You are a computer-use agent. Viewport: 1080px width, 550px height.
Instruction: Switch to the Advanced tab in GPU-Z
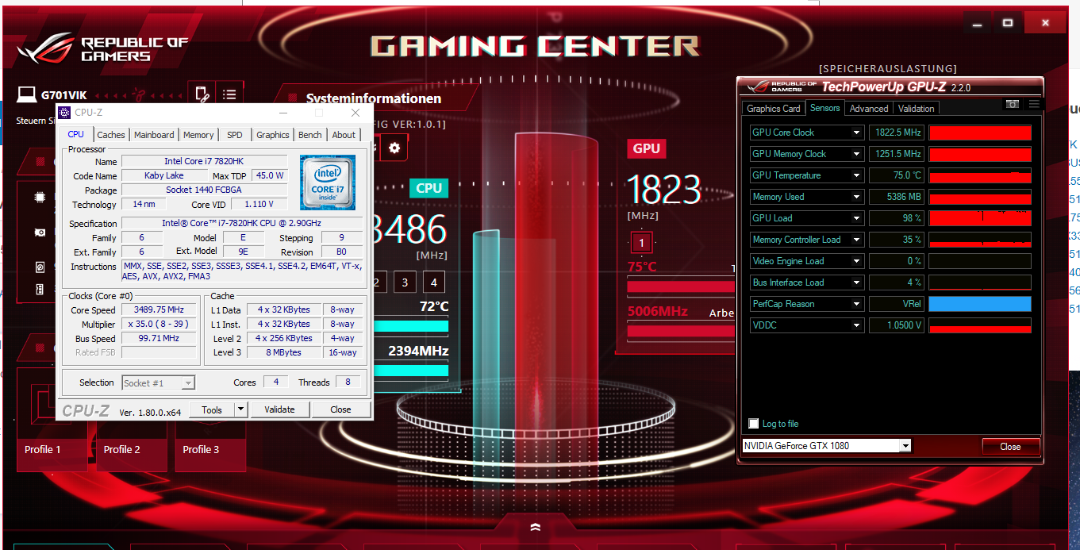coord(869,109)
